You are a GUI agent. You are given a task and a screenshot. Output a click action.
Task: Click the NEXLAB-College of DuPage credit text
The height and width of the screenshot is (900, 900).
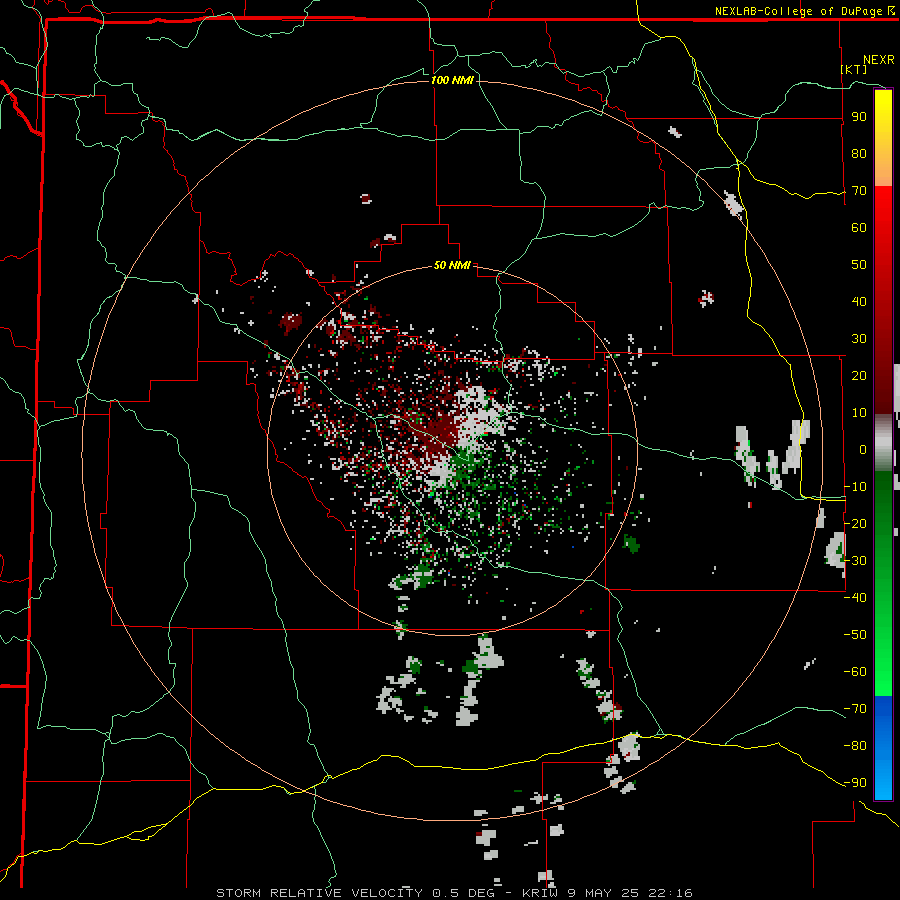click(x=804, y=11)
